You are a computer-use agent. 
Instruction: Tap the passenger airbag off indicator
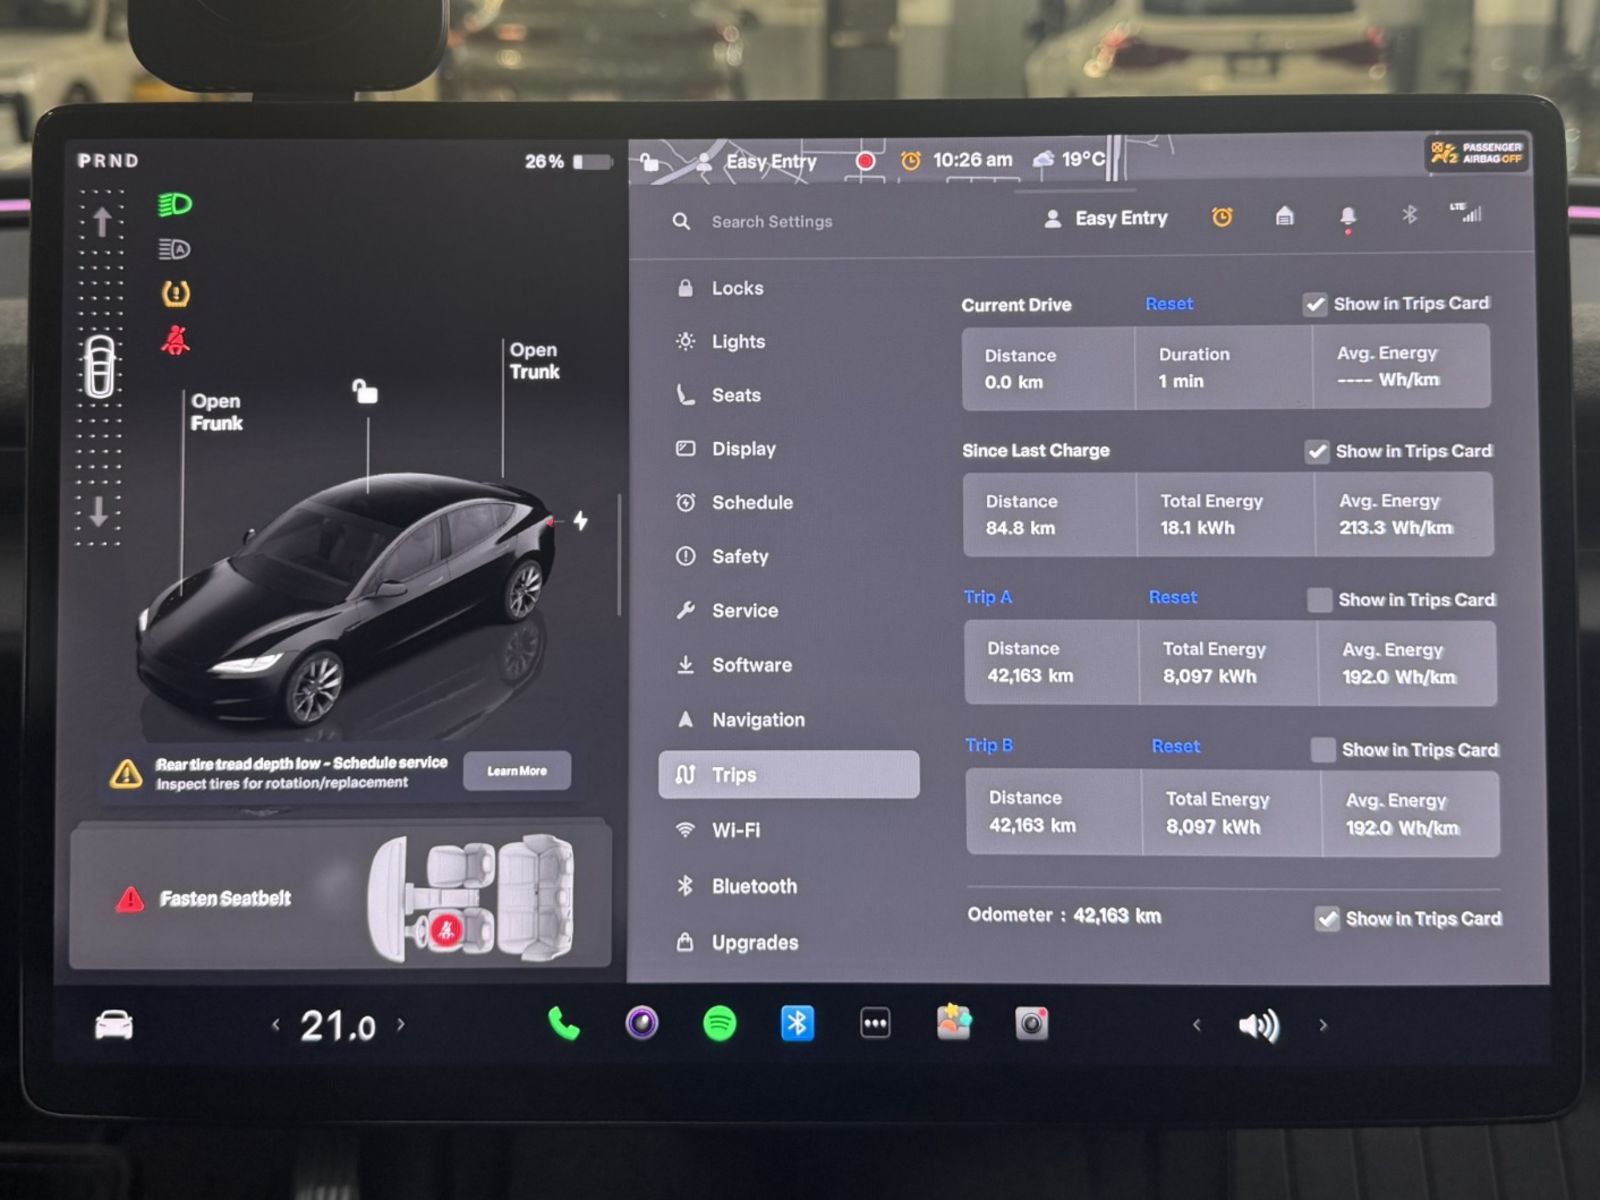point(1476,153)
